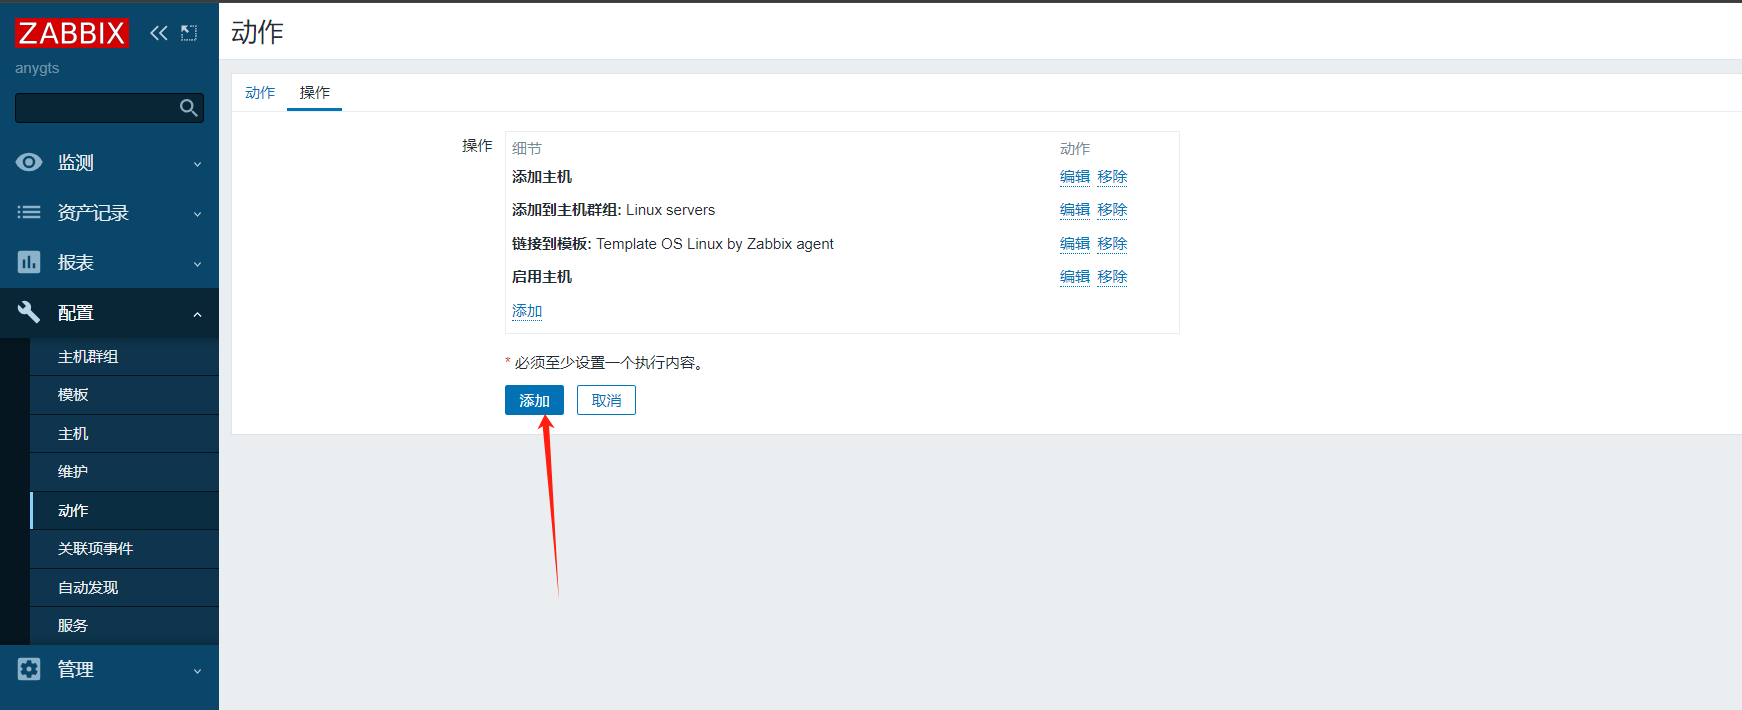This screenshot has height=710, width=1742.
Task: Expand the 管理 menu chevron
Action: click(x=197, y=671)
